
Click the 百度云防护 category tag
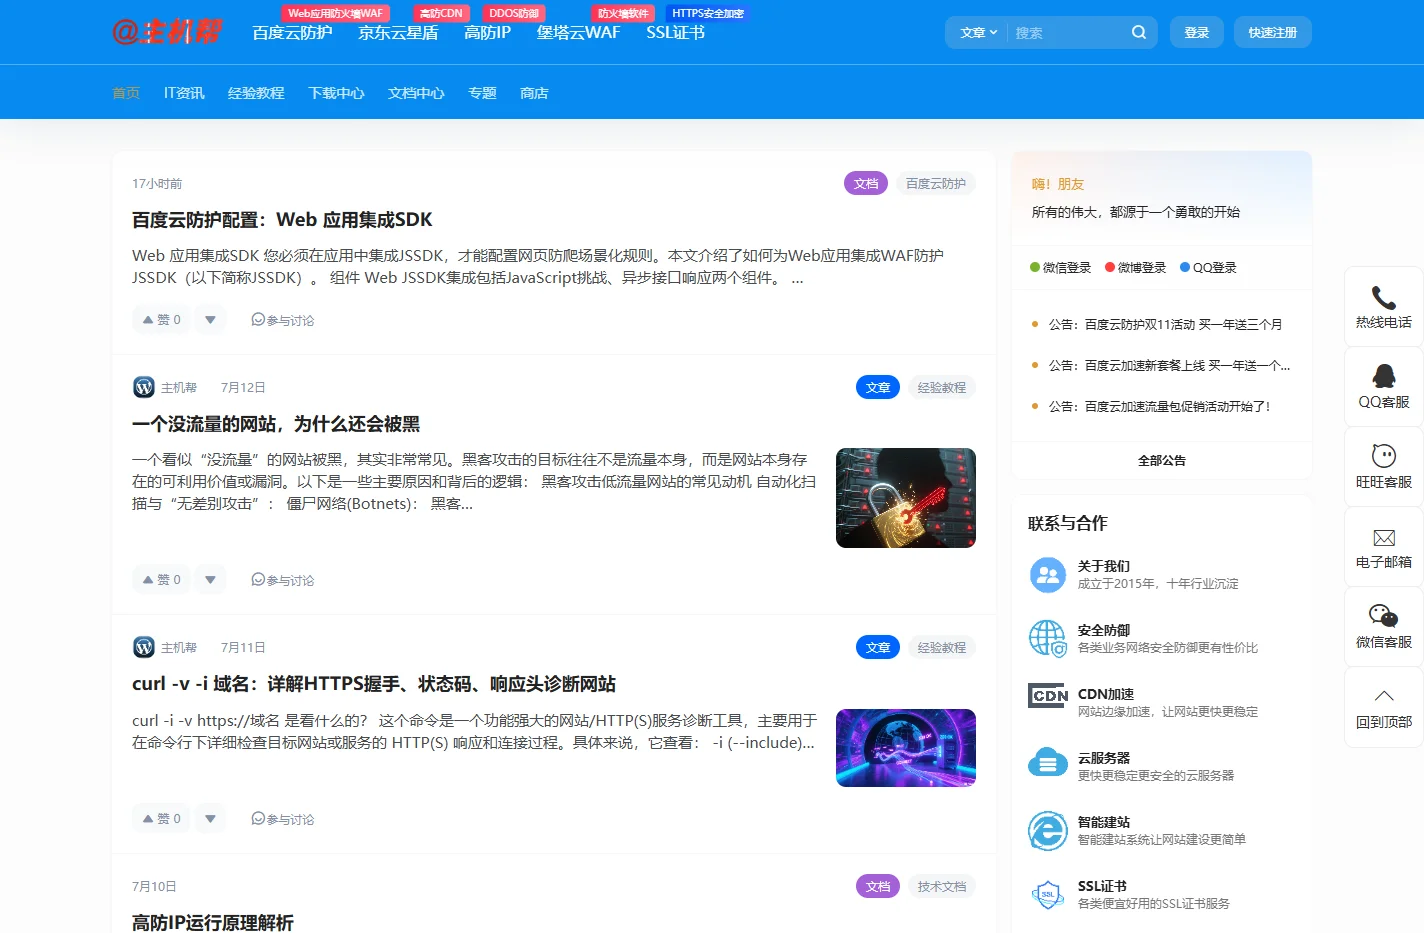click(936, 183)
